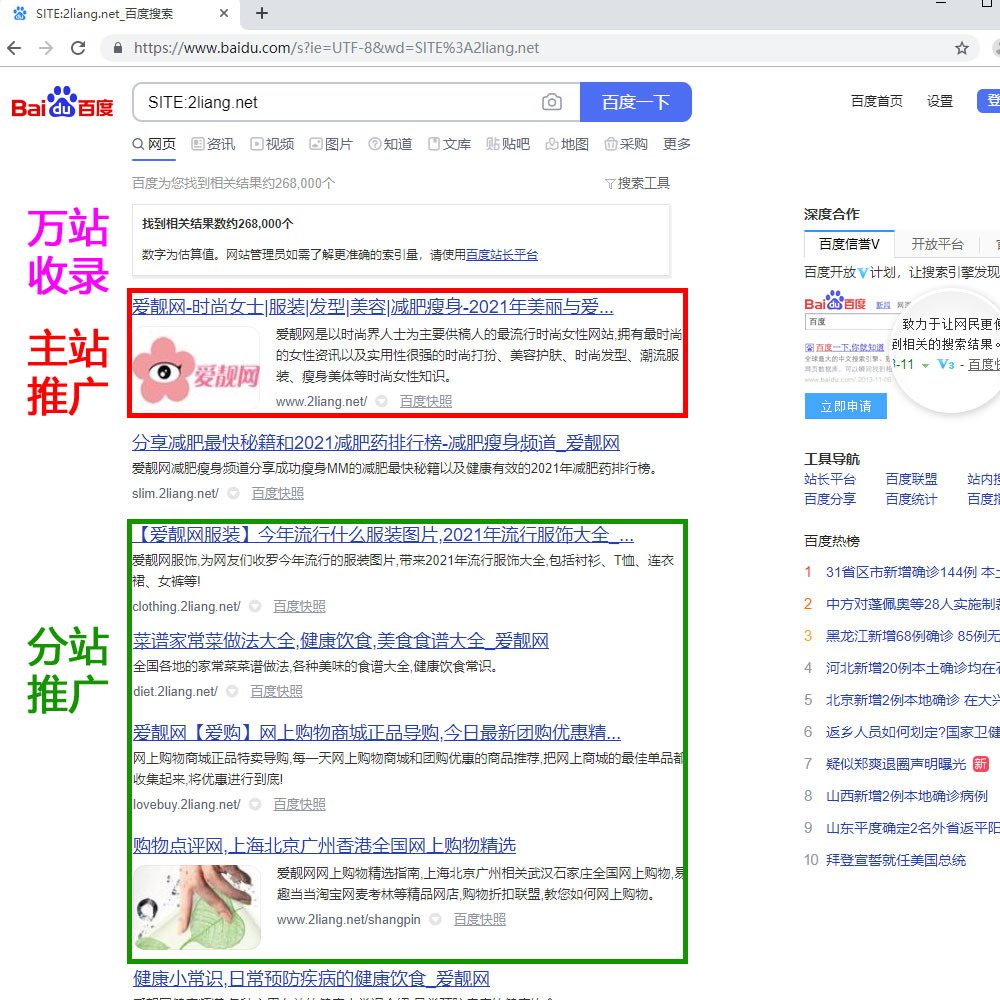Open hot item 拜登宣誓就任美国总统

[x=895, y=860]
